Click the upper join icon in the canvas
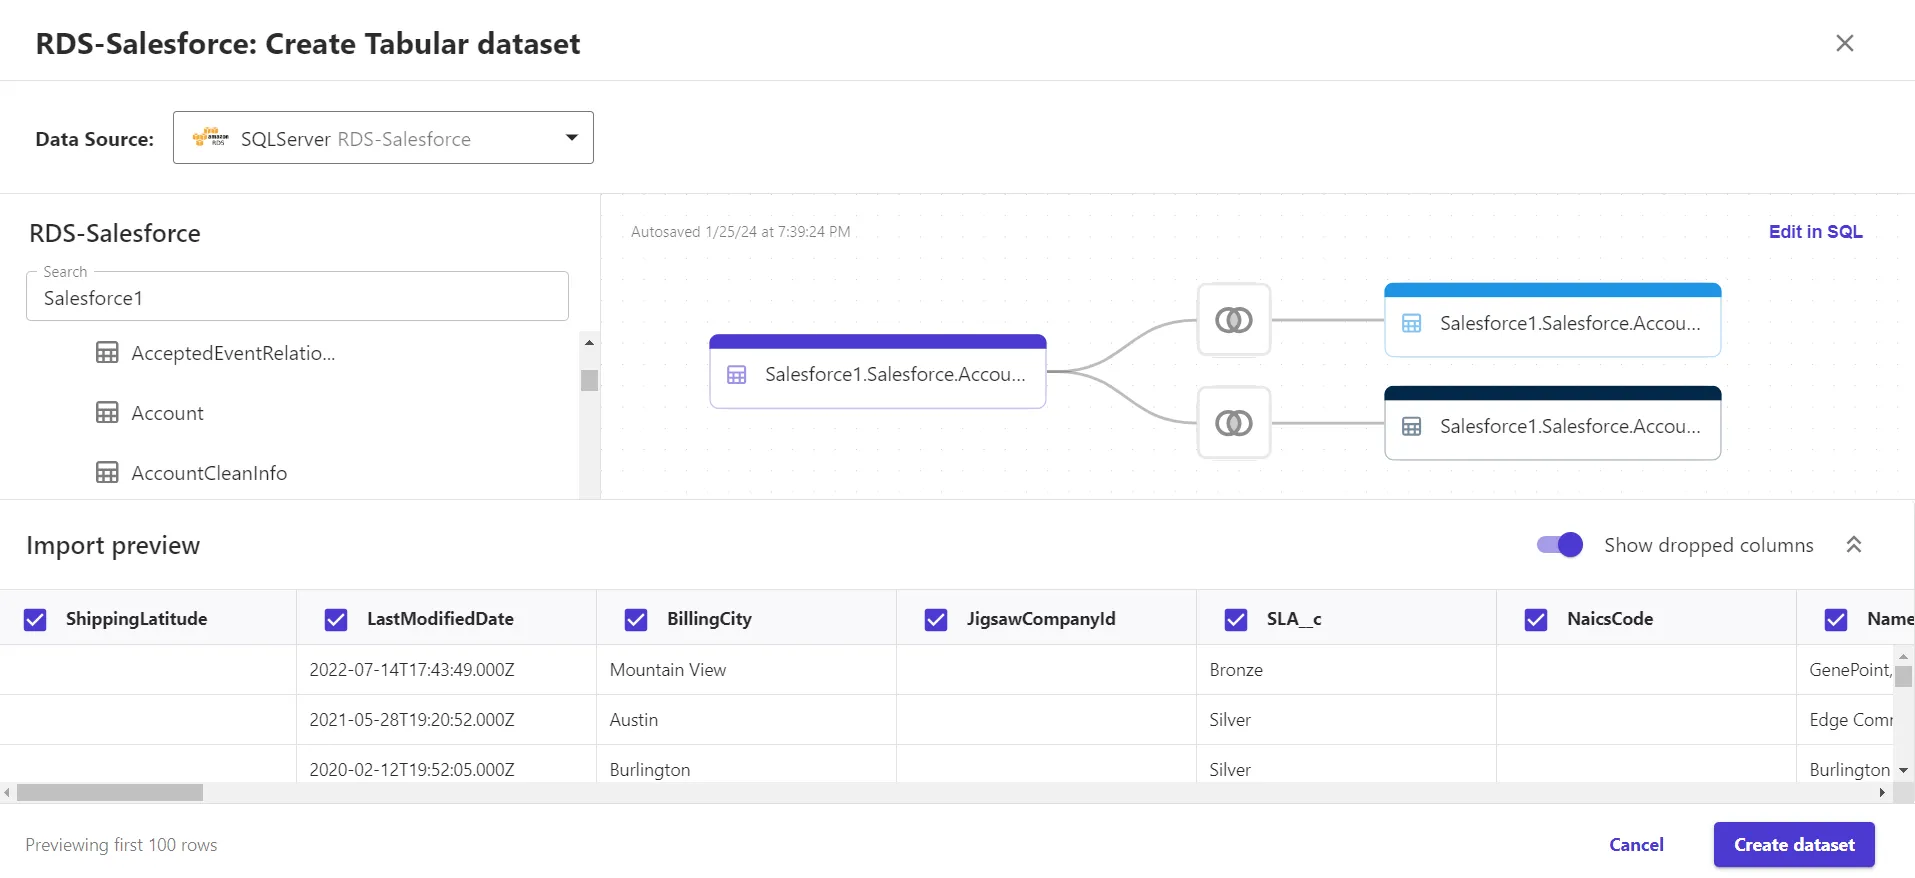The width and height of the screenshot is (1915, 878). click(1233, 320)
